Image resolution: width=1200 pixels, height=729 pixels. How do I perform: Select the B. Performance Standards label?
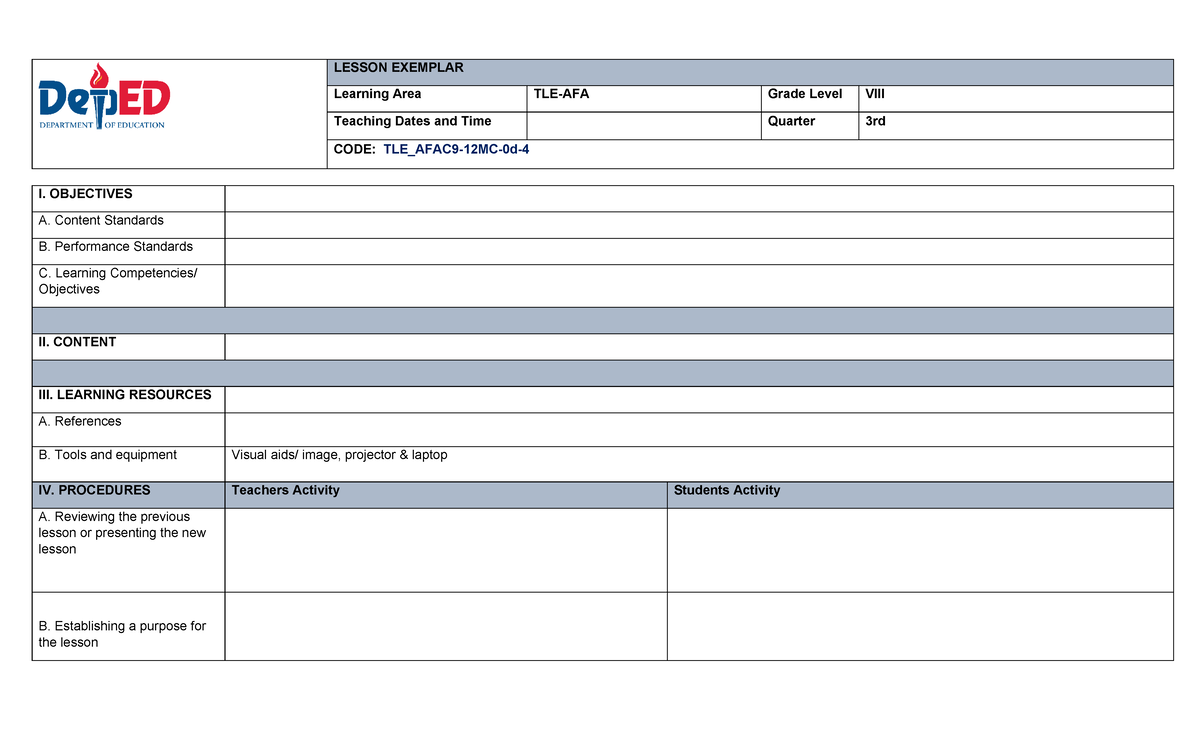115,246
